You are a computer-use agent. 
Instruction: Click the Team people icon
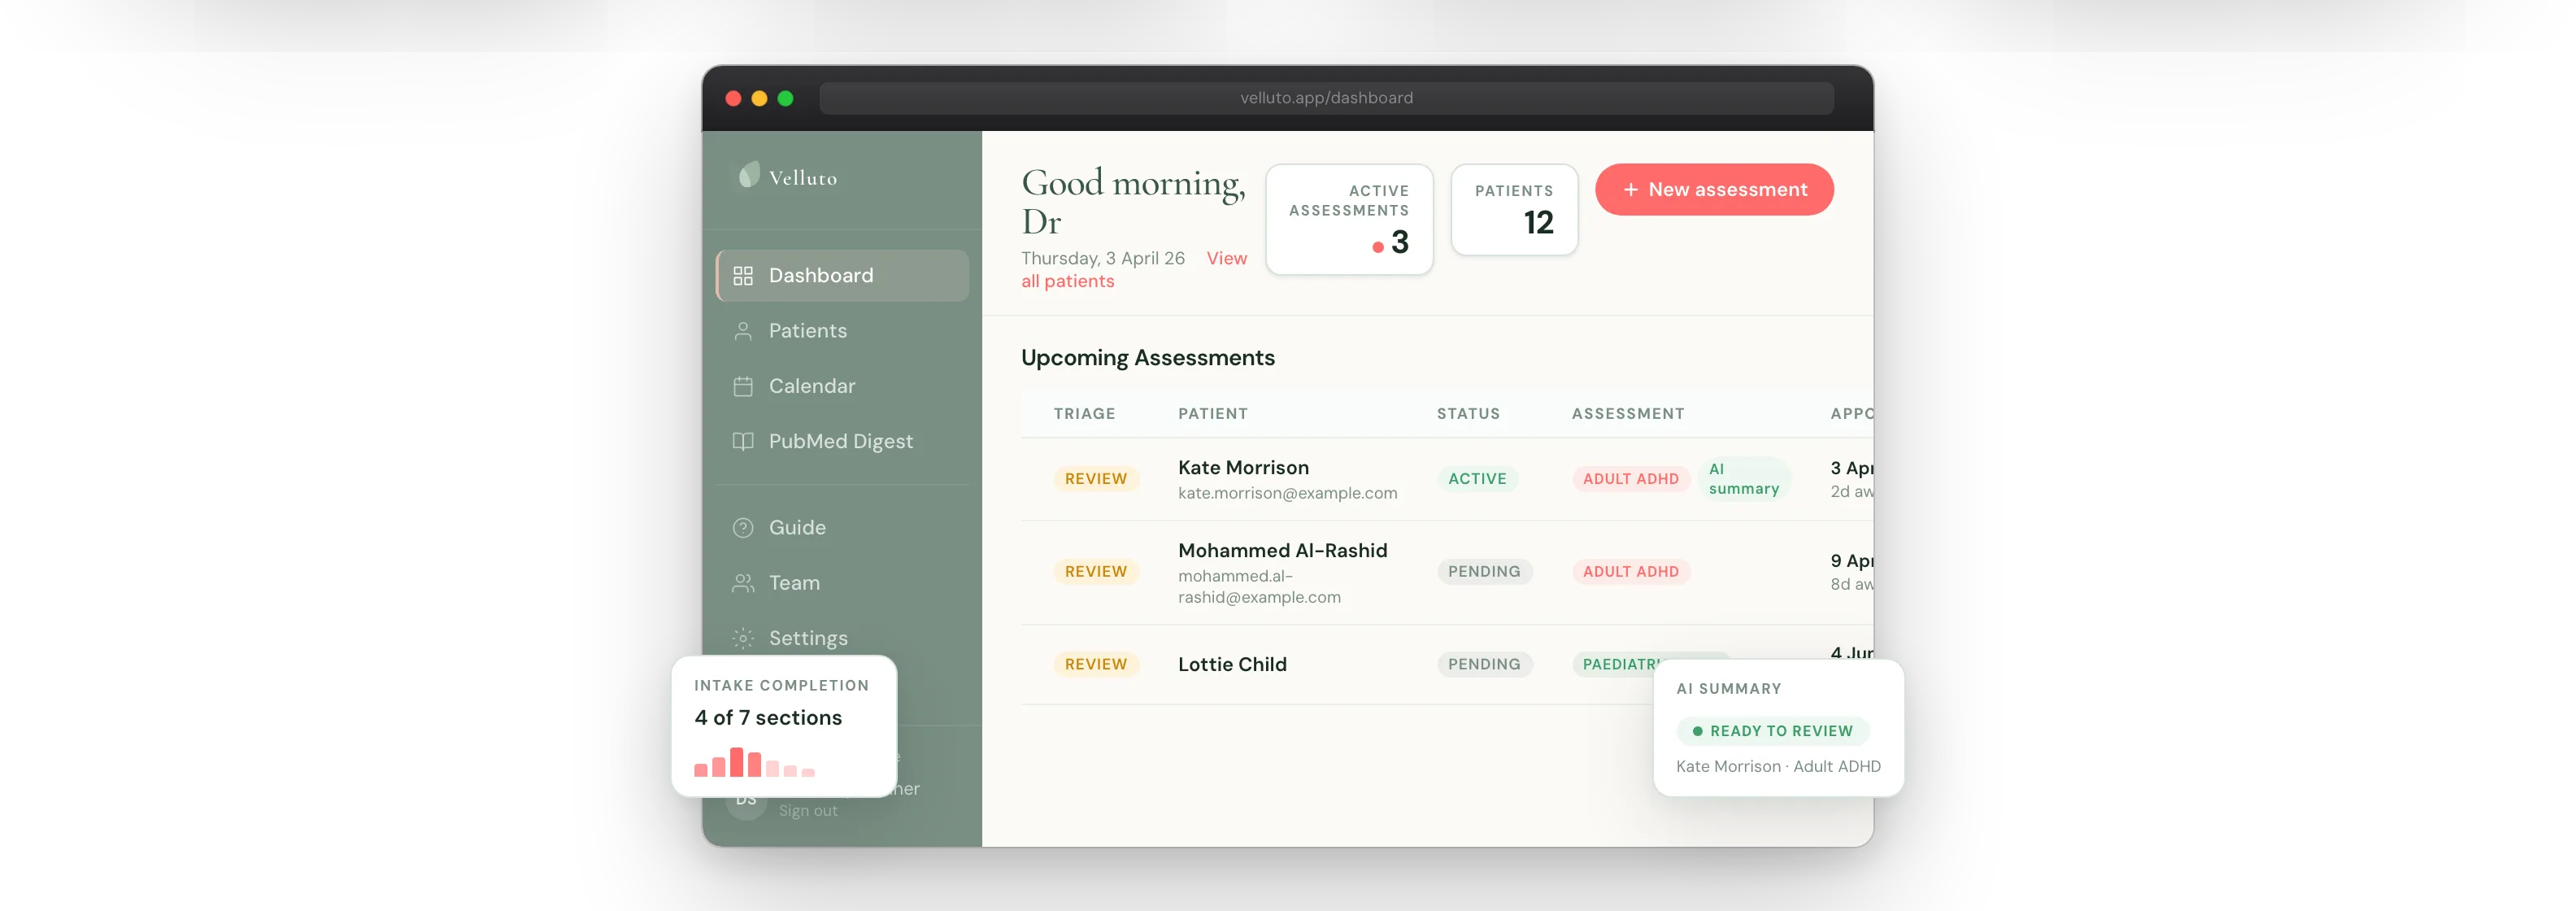click(x=743, y=583)
